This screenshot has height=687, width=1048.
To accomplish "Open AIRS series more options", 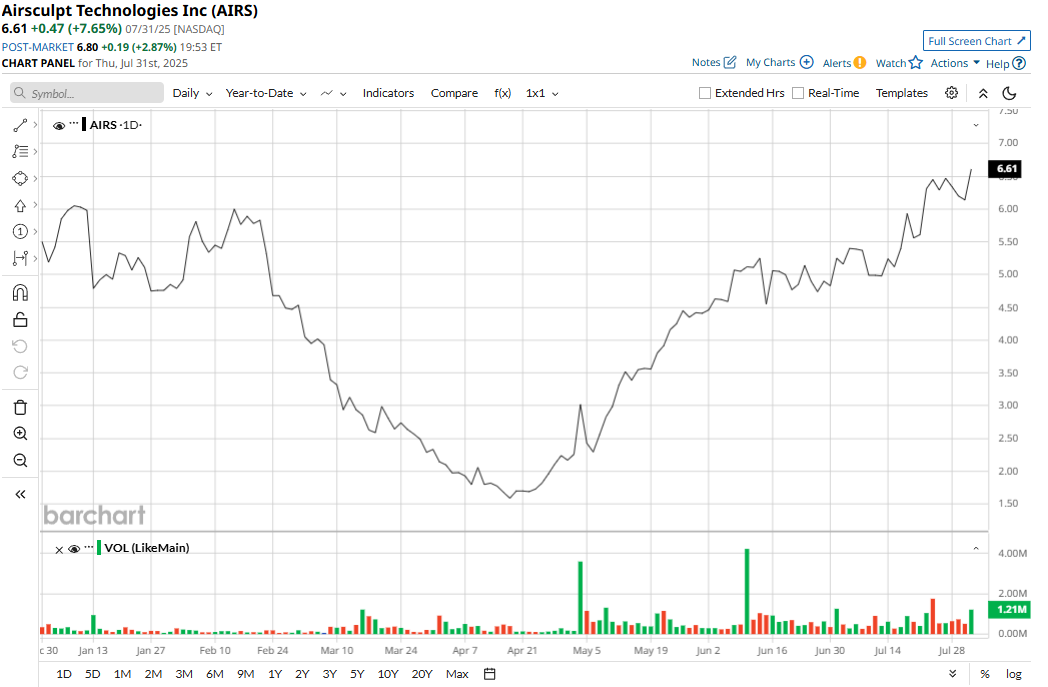I will [x=74, y=123].
